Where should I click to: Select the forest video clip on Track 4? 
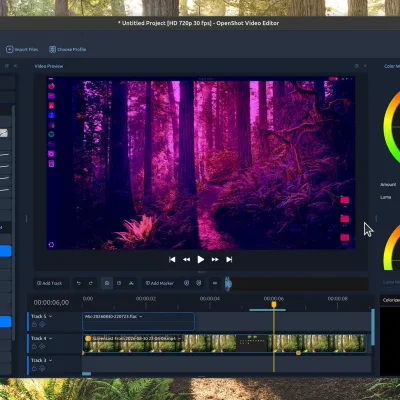(x=224, y=343)
